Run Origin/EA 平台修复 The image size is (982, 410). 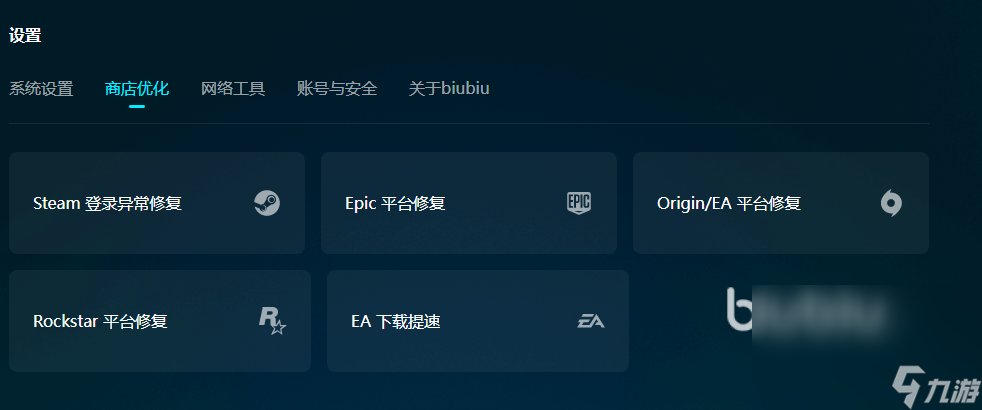(x=781, y=203)
